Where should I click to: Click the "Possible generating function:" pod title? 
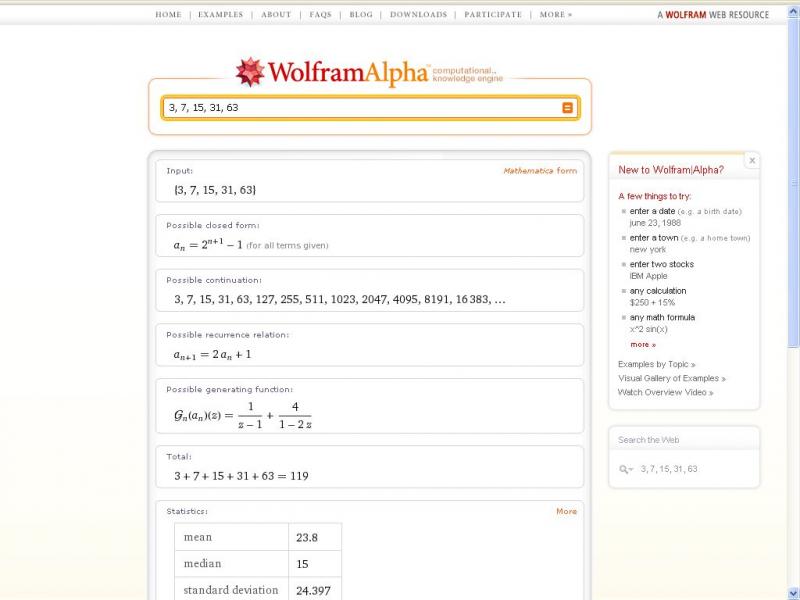pyautogui.click(x=230, y=390)
